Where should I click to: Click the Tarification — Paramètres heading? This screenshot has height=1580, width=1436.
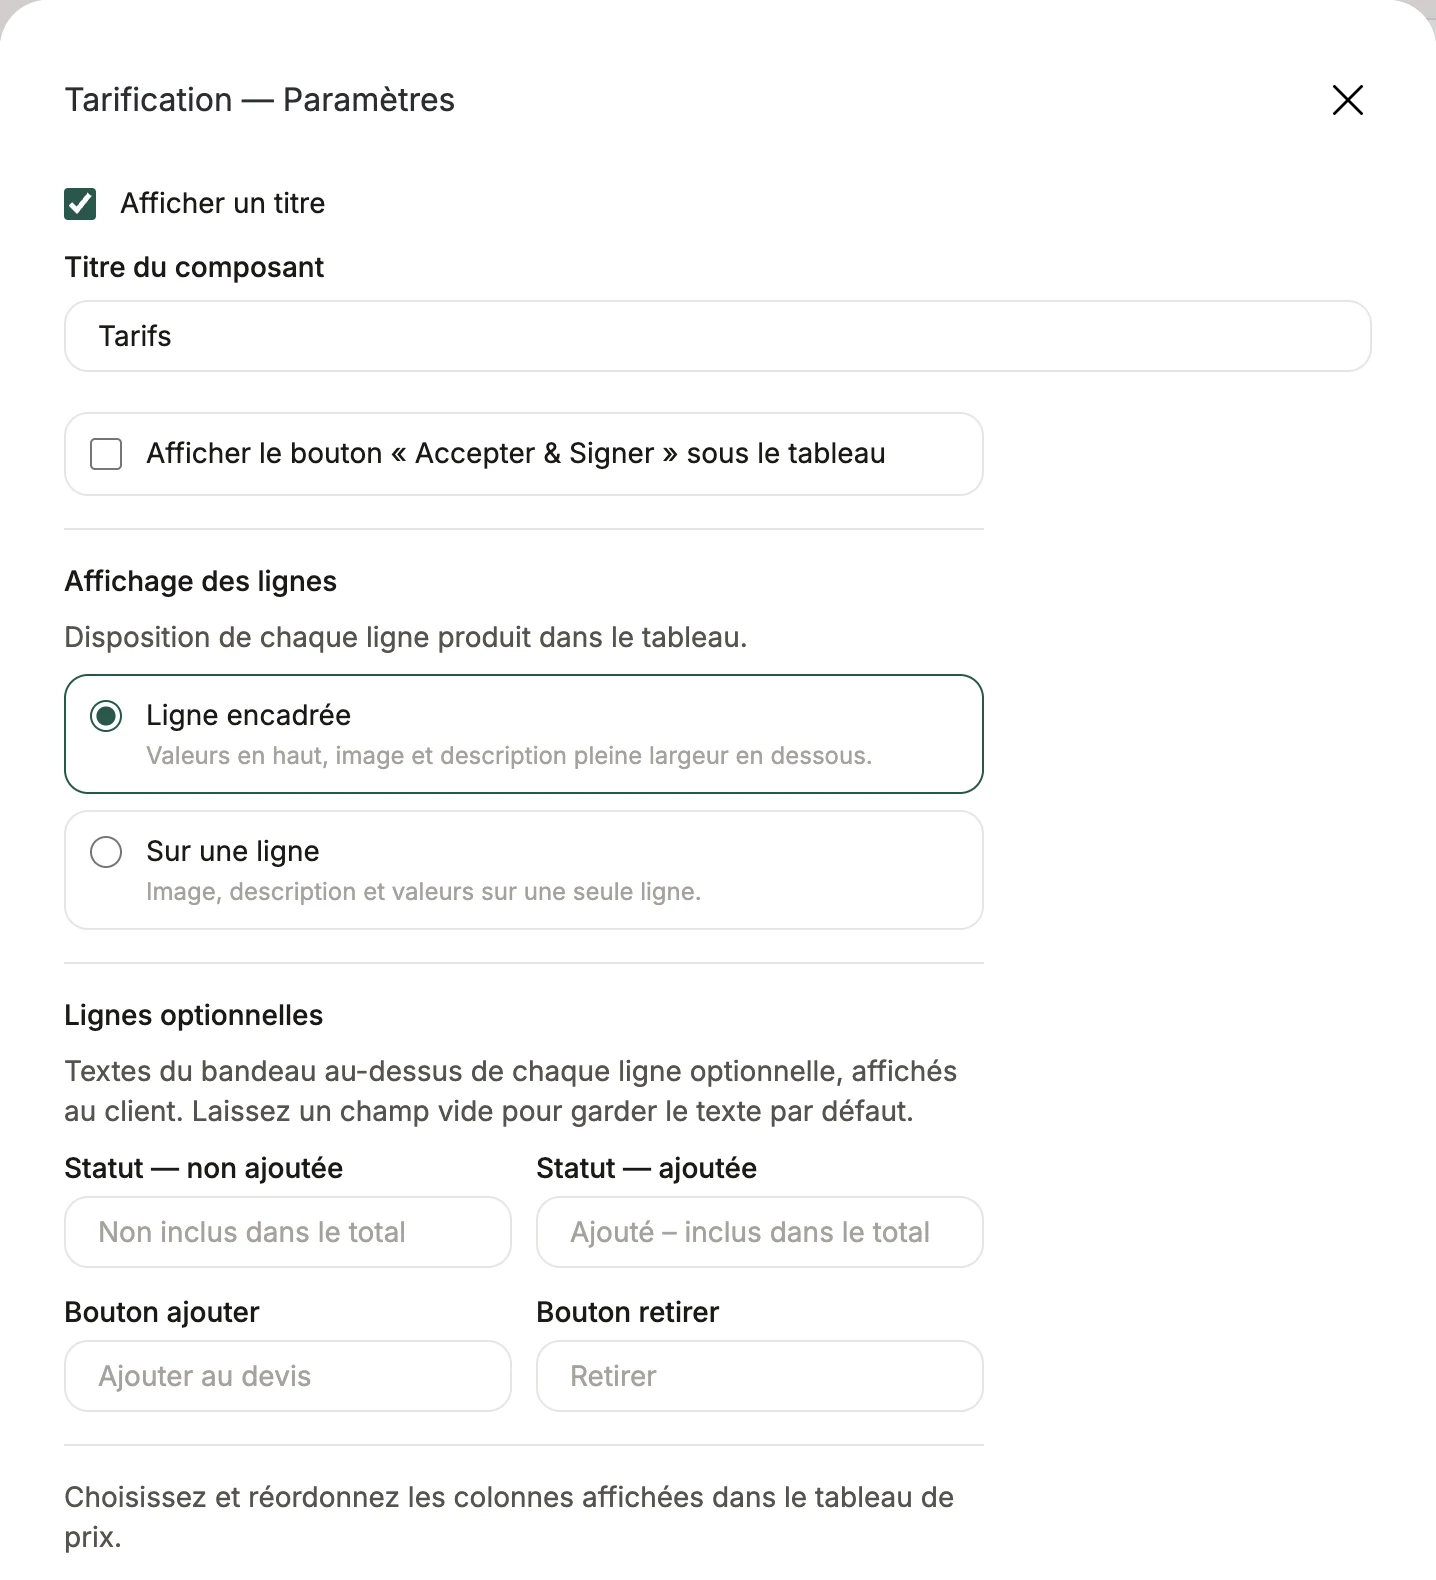(260, 100)
